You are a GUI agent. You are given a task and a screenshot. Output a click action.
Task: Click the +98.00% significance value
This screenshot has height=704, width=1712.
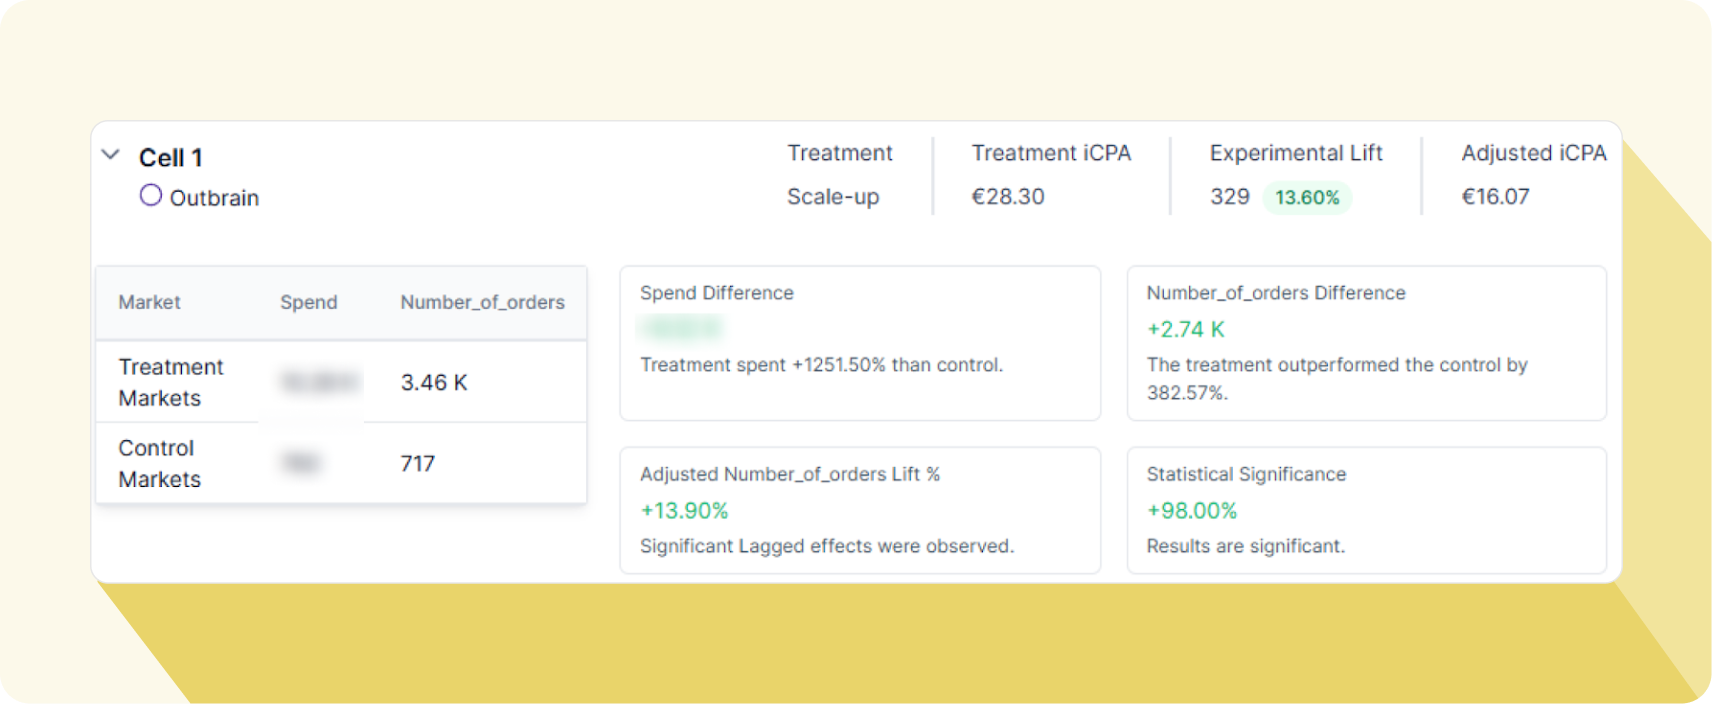click(1192, 511)
